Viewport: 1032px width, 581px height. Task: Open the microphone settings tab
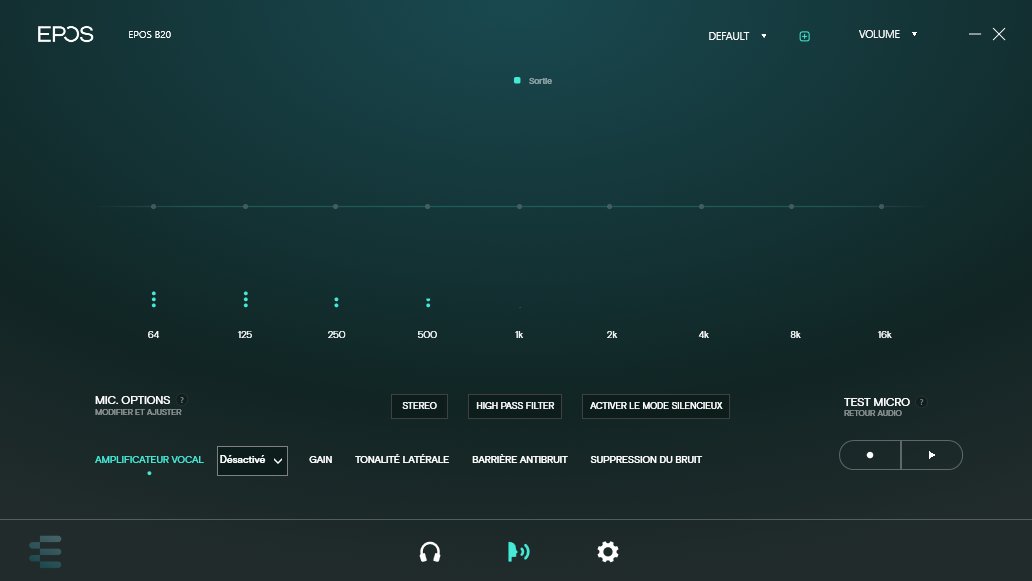(x=518, y=552)
